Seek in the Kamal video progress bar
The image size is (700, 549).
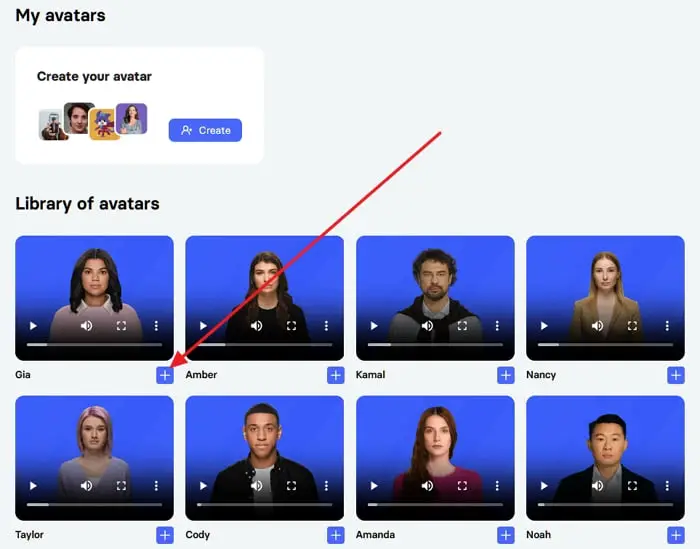coord(435,345)
